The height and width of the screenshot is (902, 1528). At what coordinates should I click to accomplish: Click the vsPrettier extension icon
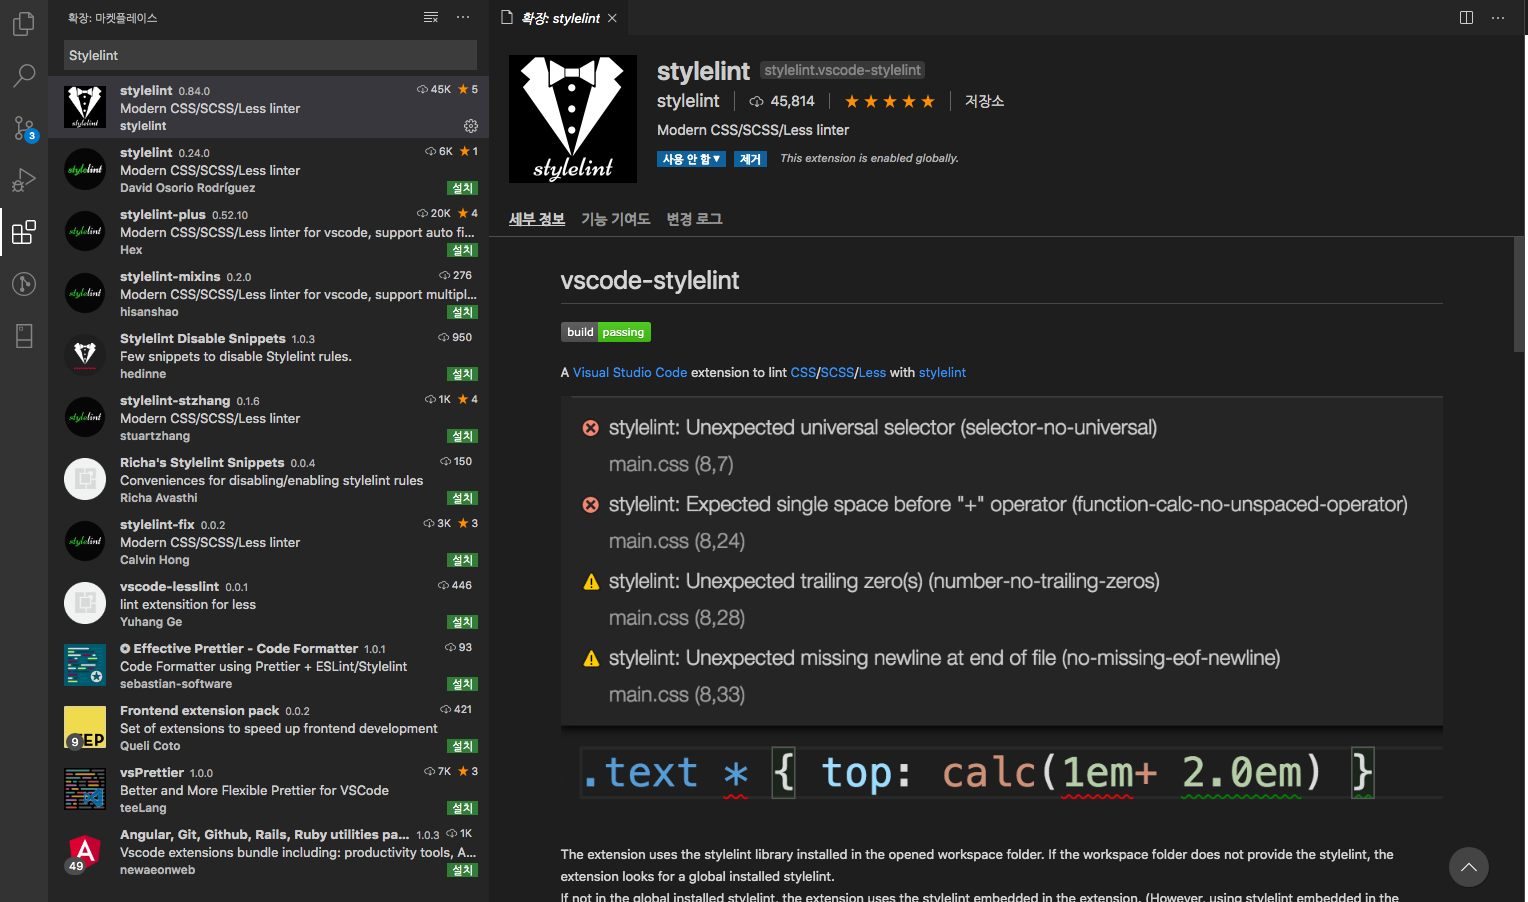click(85, 789)
